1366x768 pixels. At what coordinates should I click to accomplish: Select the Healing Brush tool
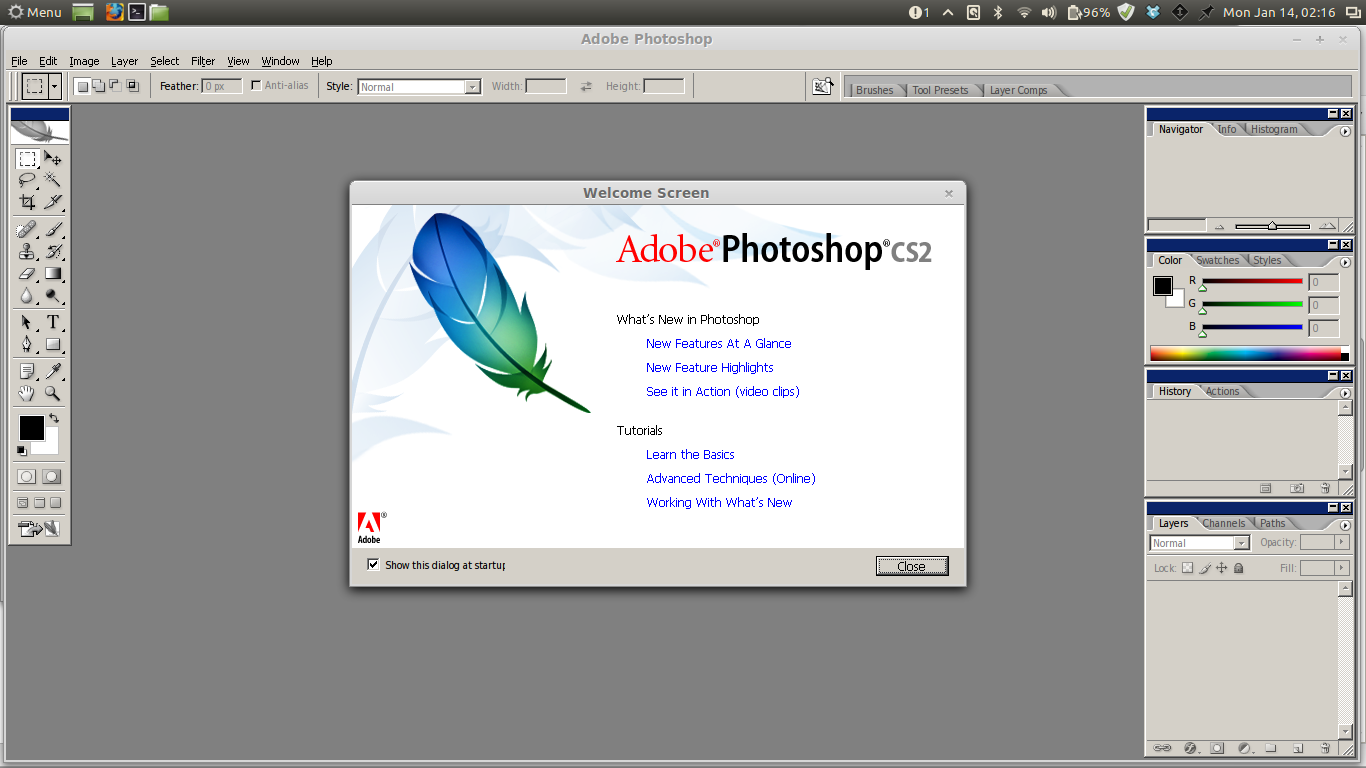[28, 230]
